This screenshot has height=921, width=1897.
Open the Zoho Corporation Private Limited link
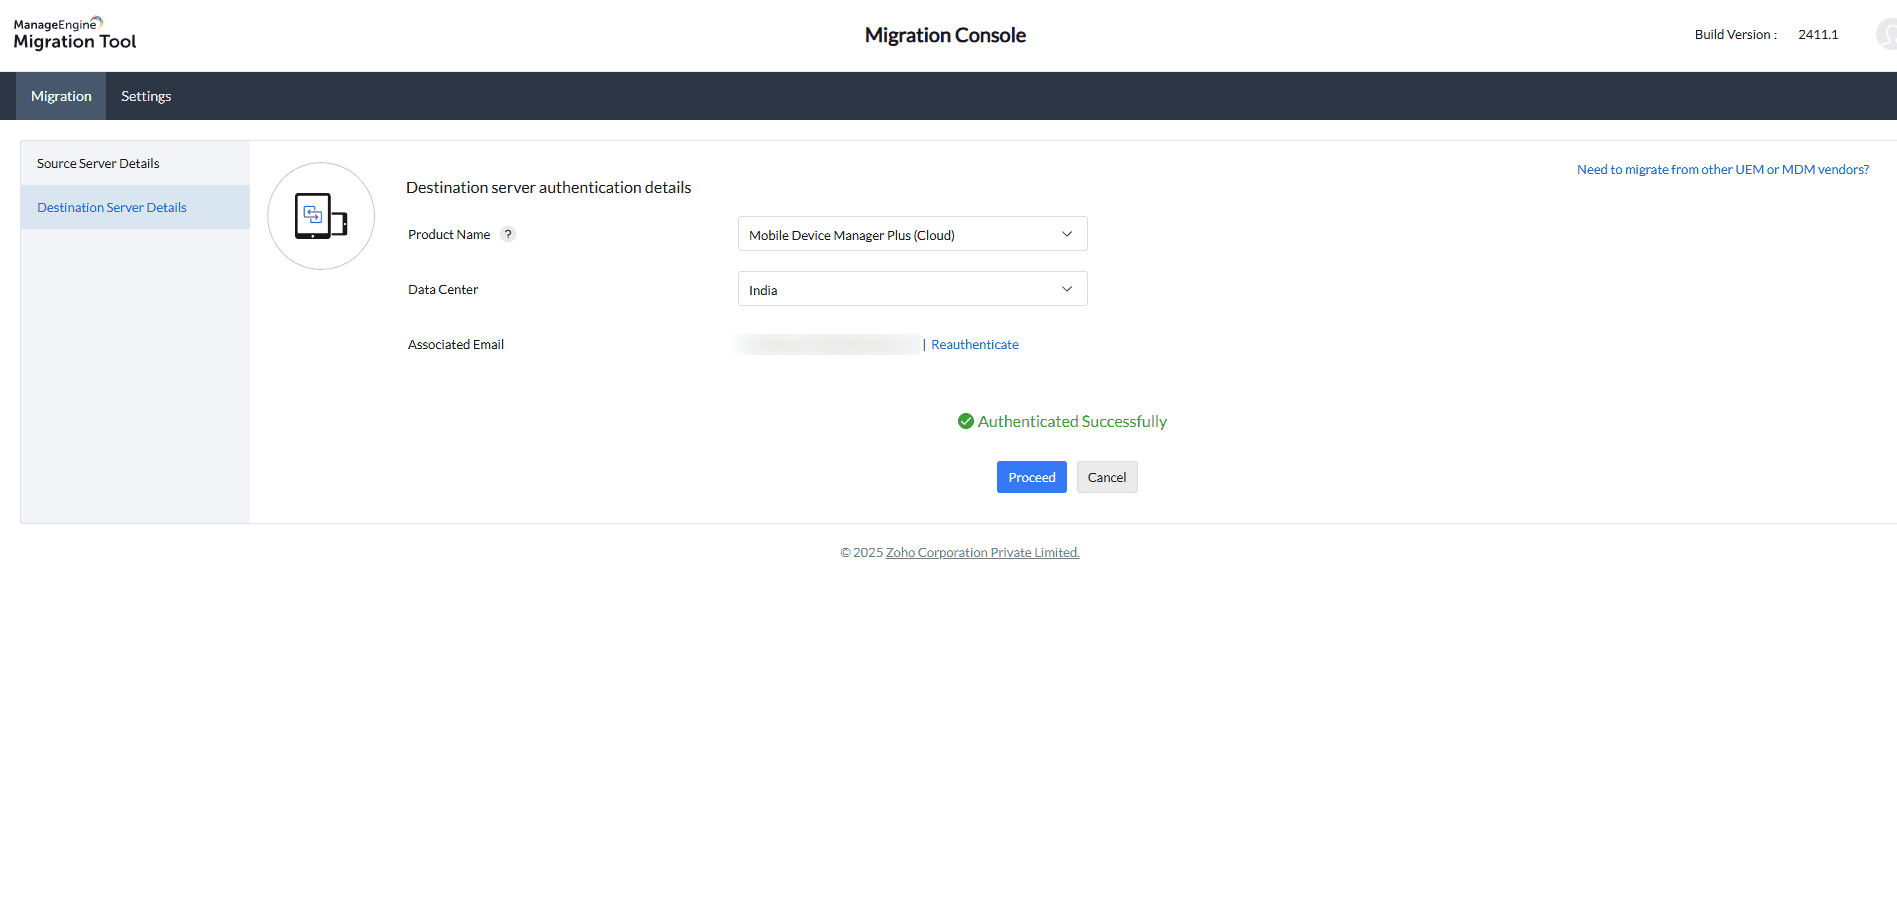983,552
